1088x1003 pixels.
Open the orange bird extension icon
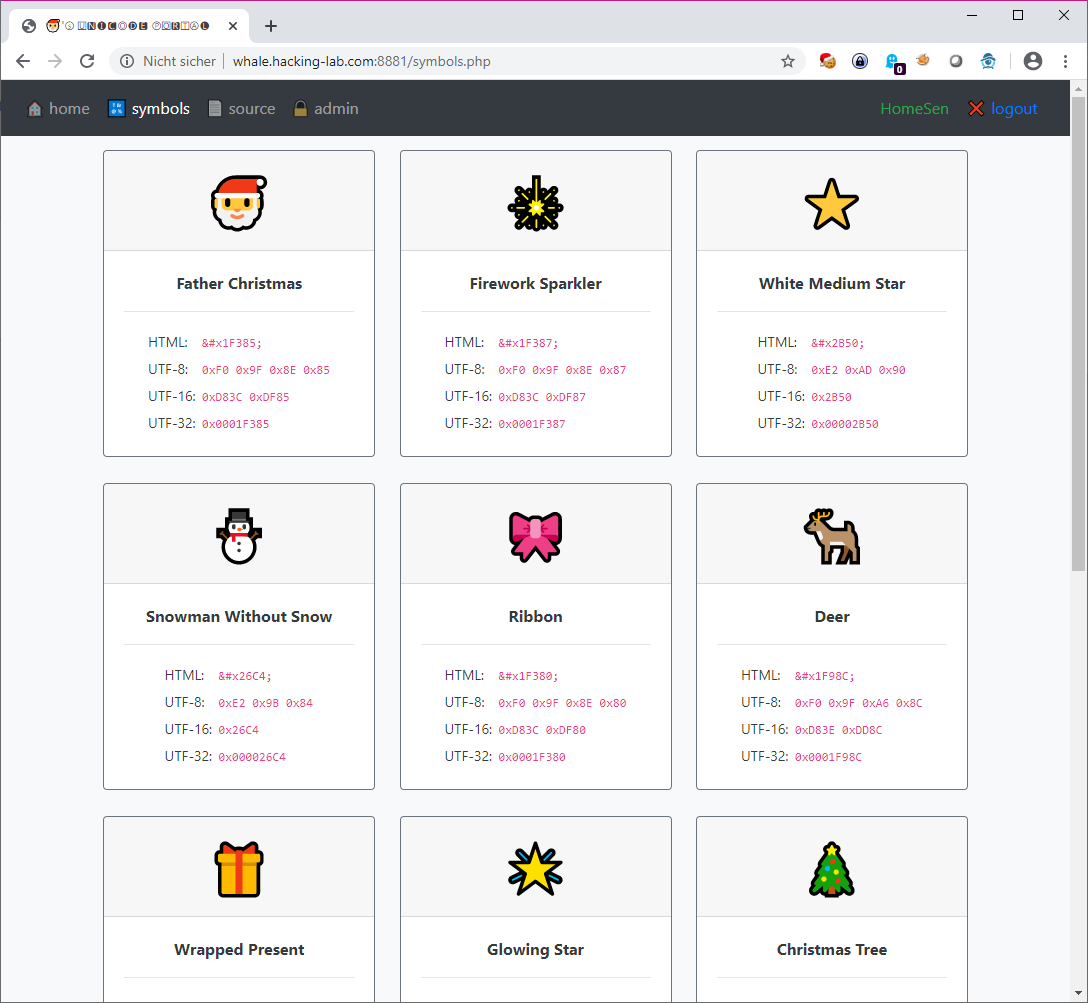click(x=923, y=60)
